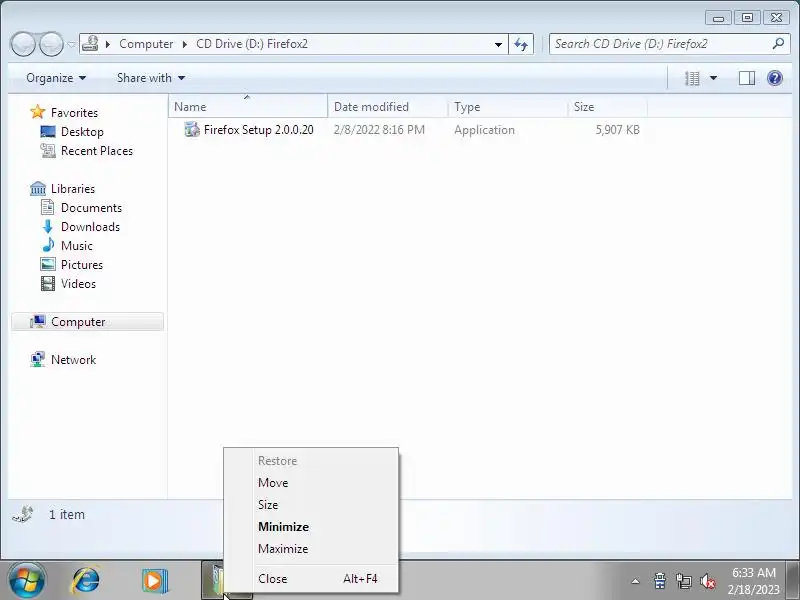The image size is (800, 600).
Task: Click the network tray icon
Action: point(684,581)
